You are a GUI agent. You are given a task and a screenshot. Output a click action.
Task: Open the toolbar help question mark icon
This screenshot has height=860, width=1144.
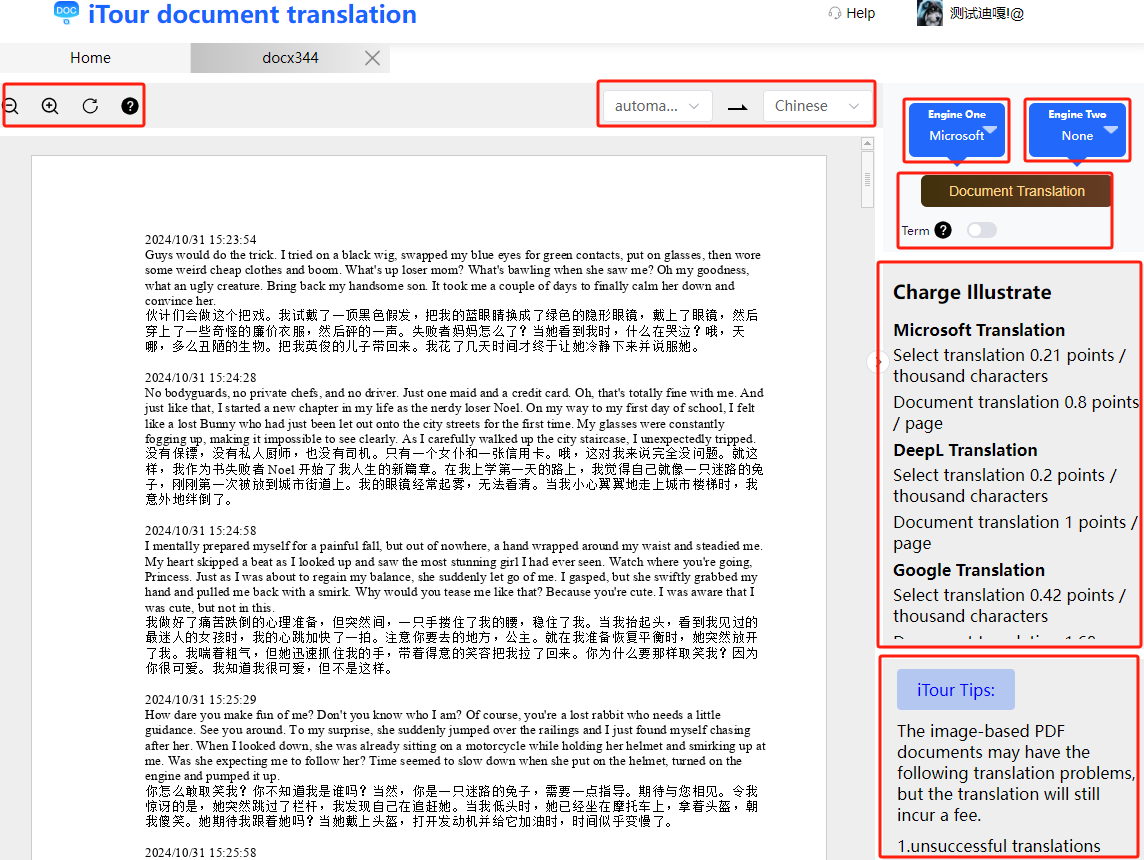(x=130, y=106)
